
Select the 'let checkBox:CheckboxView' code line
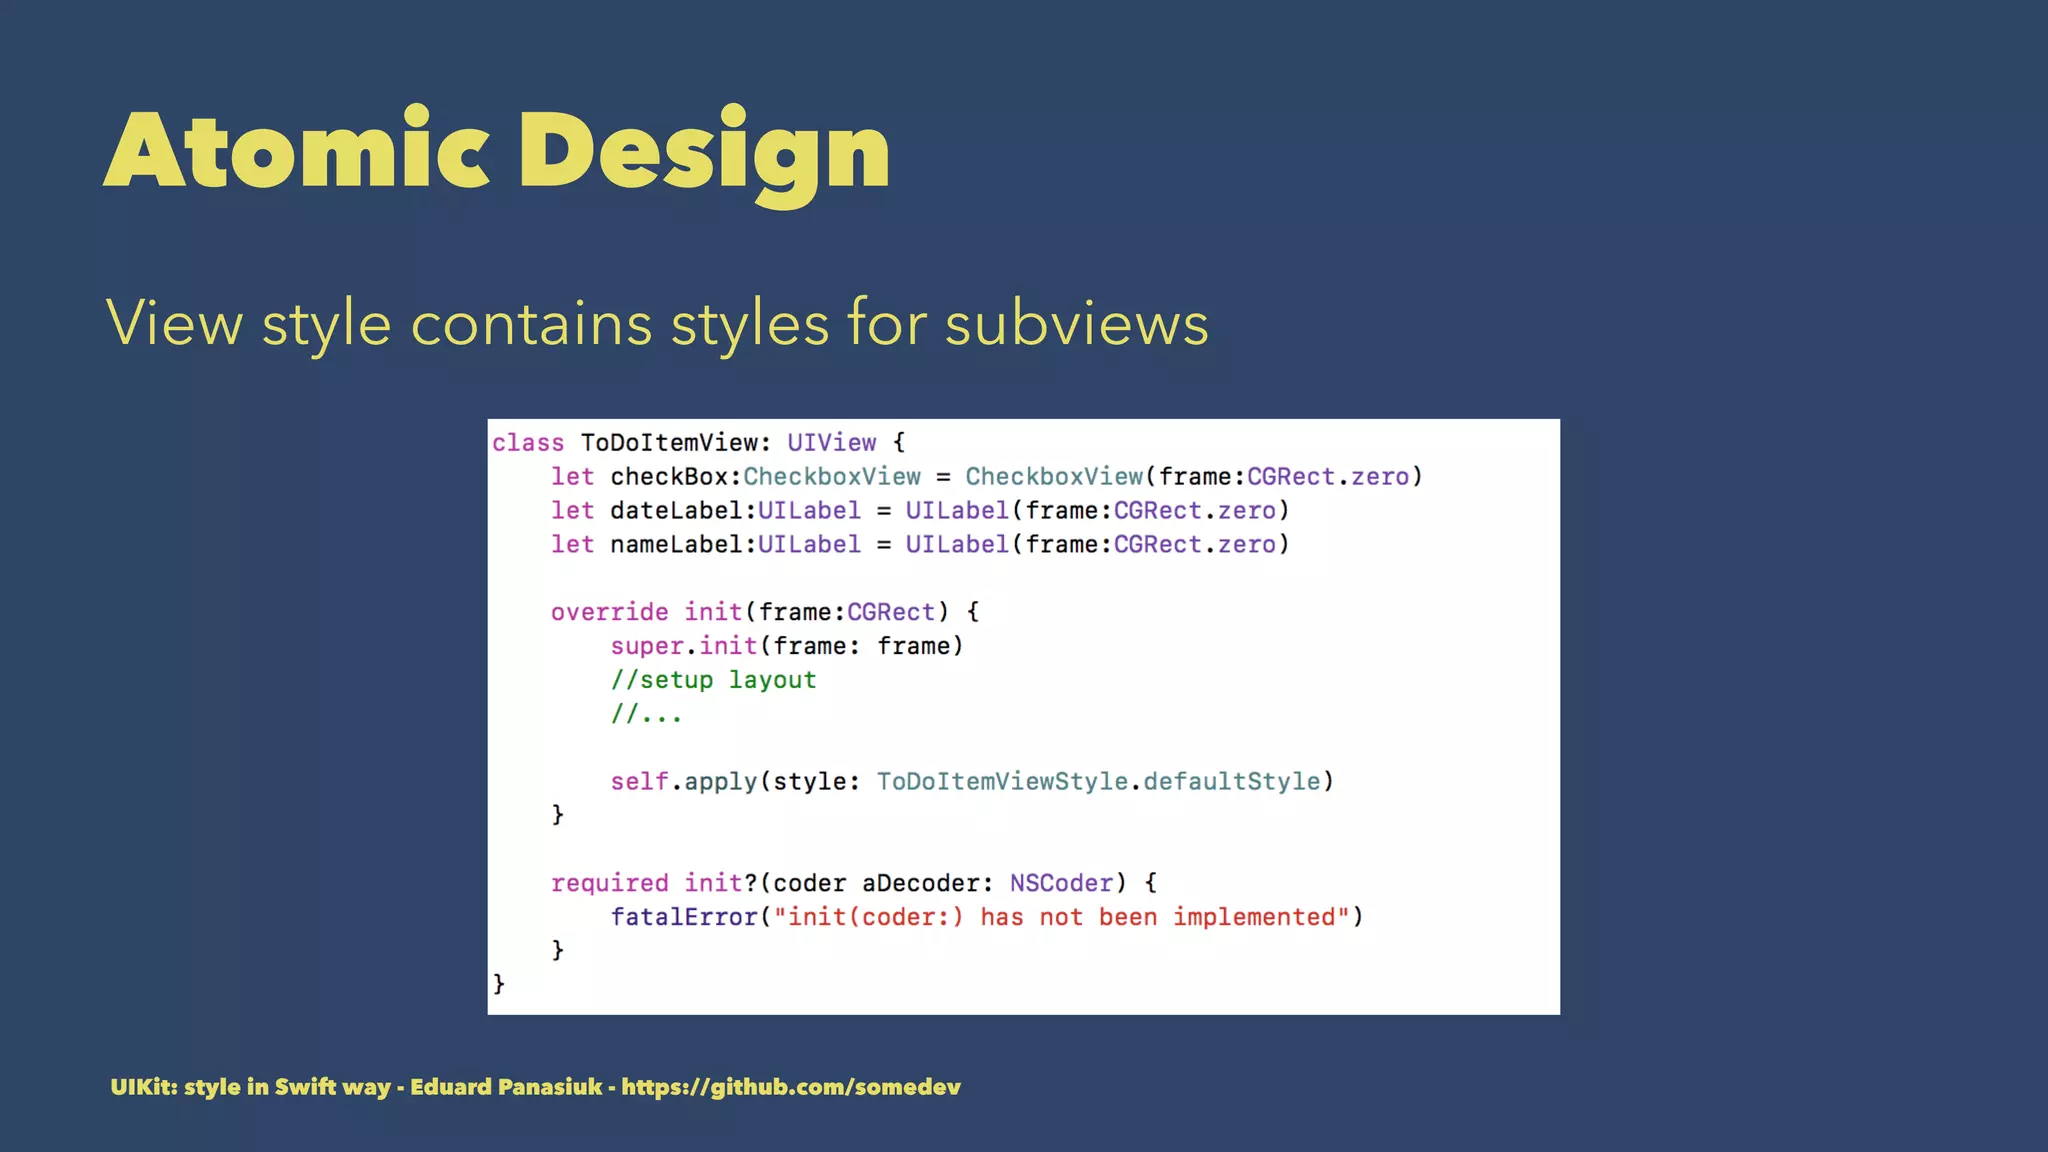986,476
